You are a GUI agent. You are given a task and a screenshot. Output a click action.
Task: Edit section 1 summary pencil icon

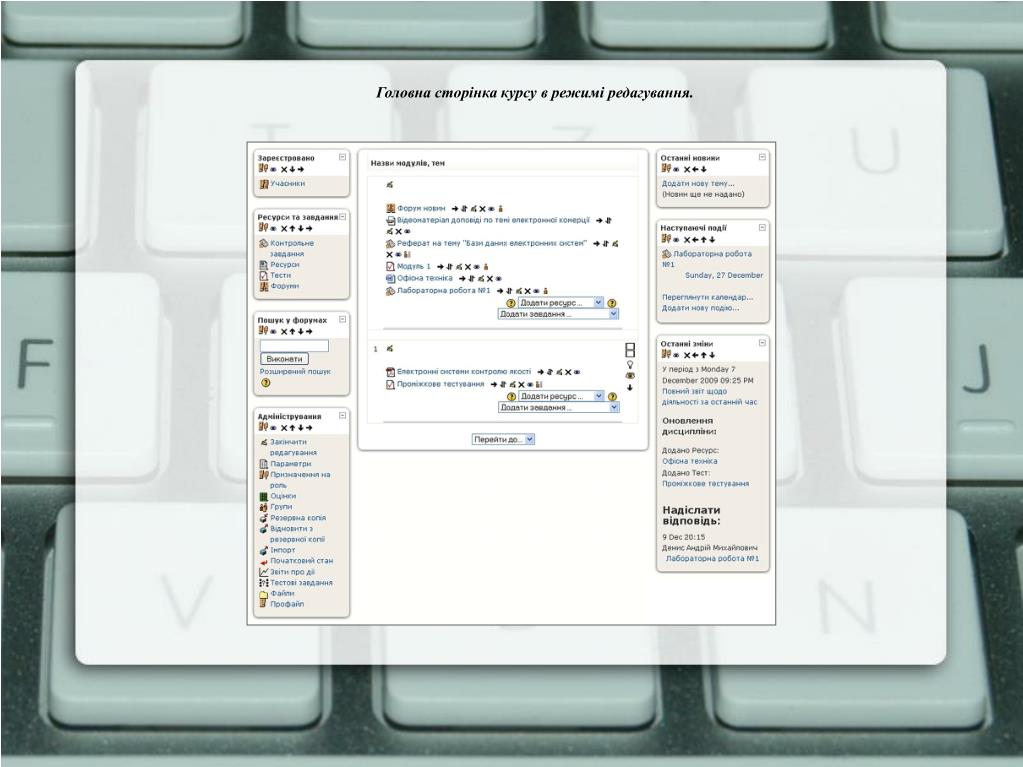click(x=389, y=349)
